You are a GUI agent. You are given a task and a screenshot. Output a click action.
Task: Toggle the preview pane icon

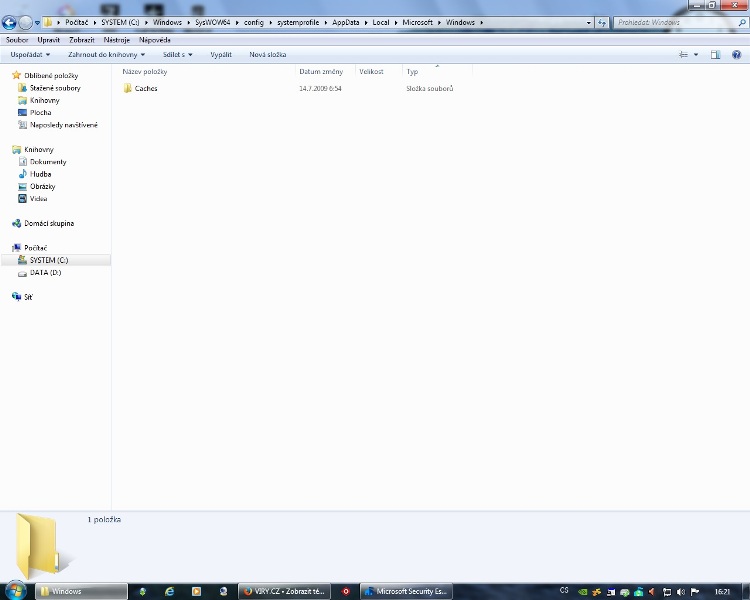(715, 54)
